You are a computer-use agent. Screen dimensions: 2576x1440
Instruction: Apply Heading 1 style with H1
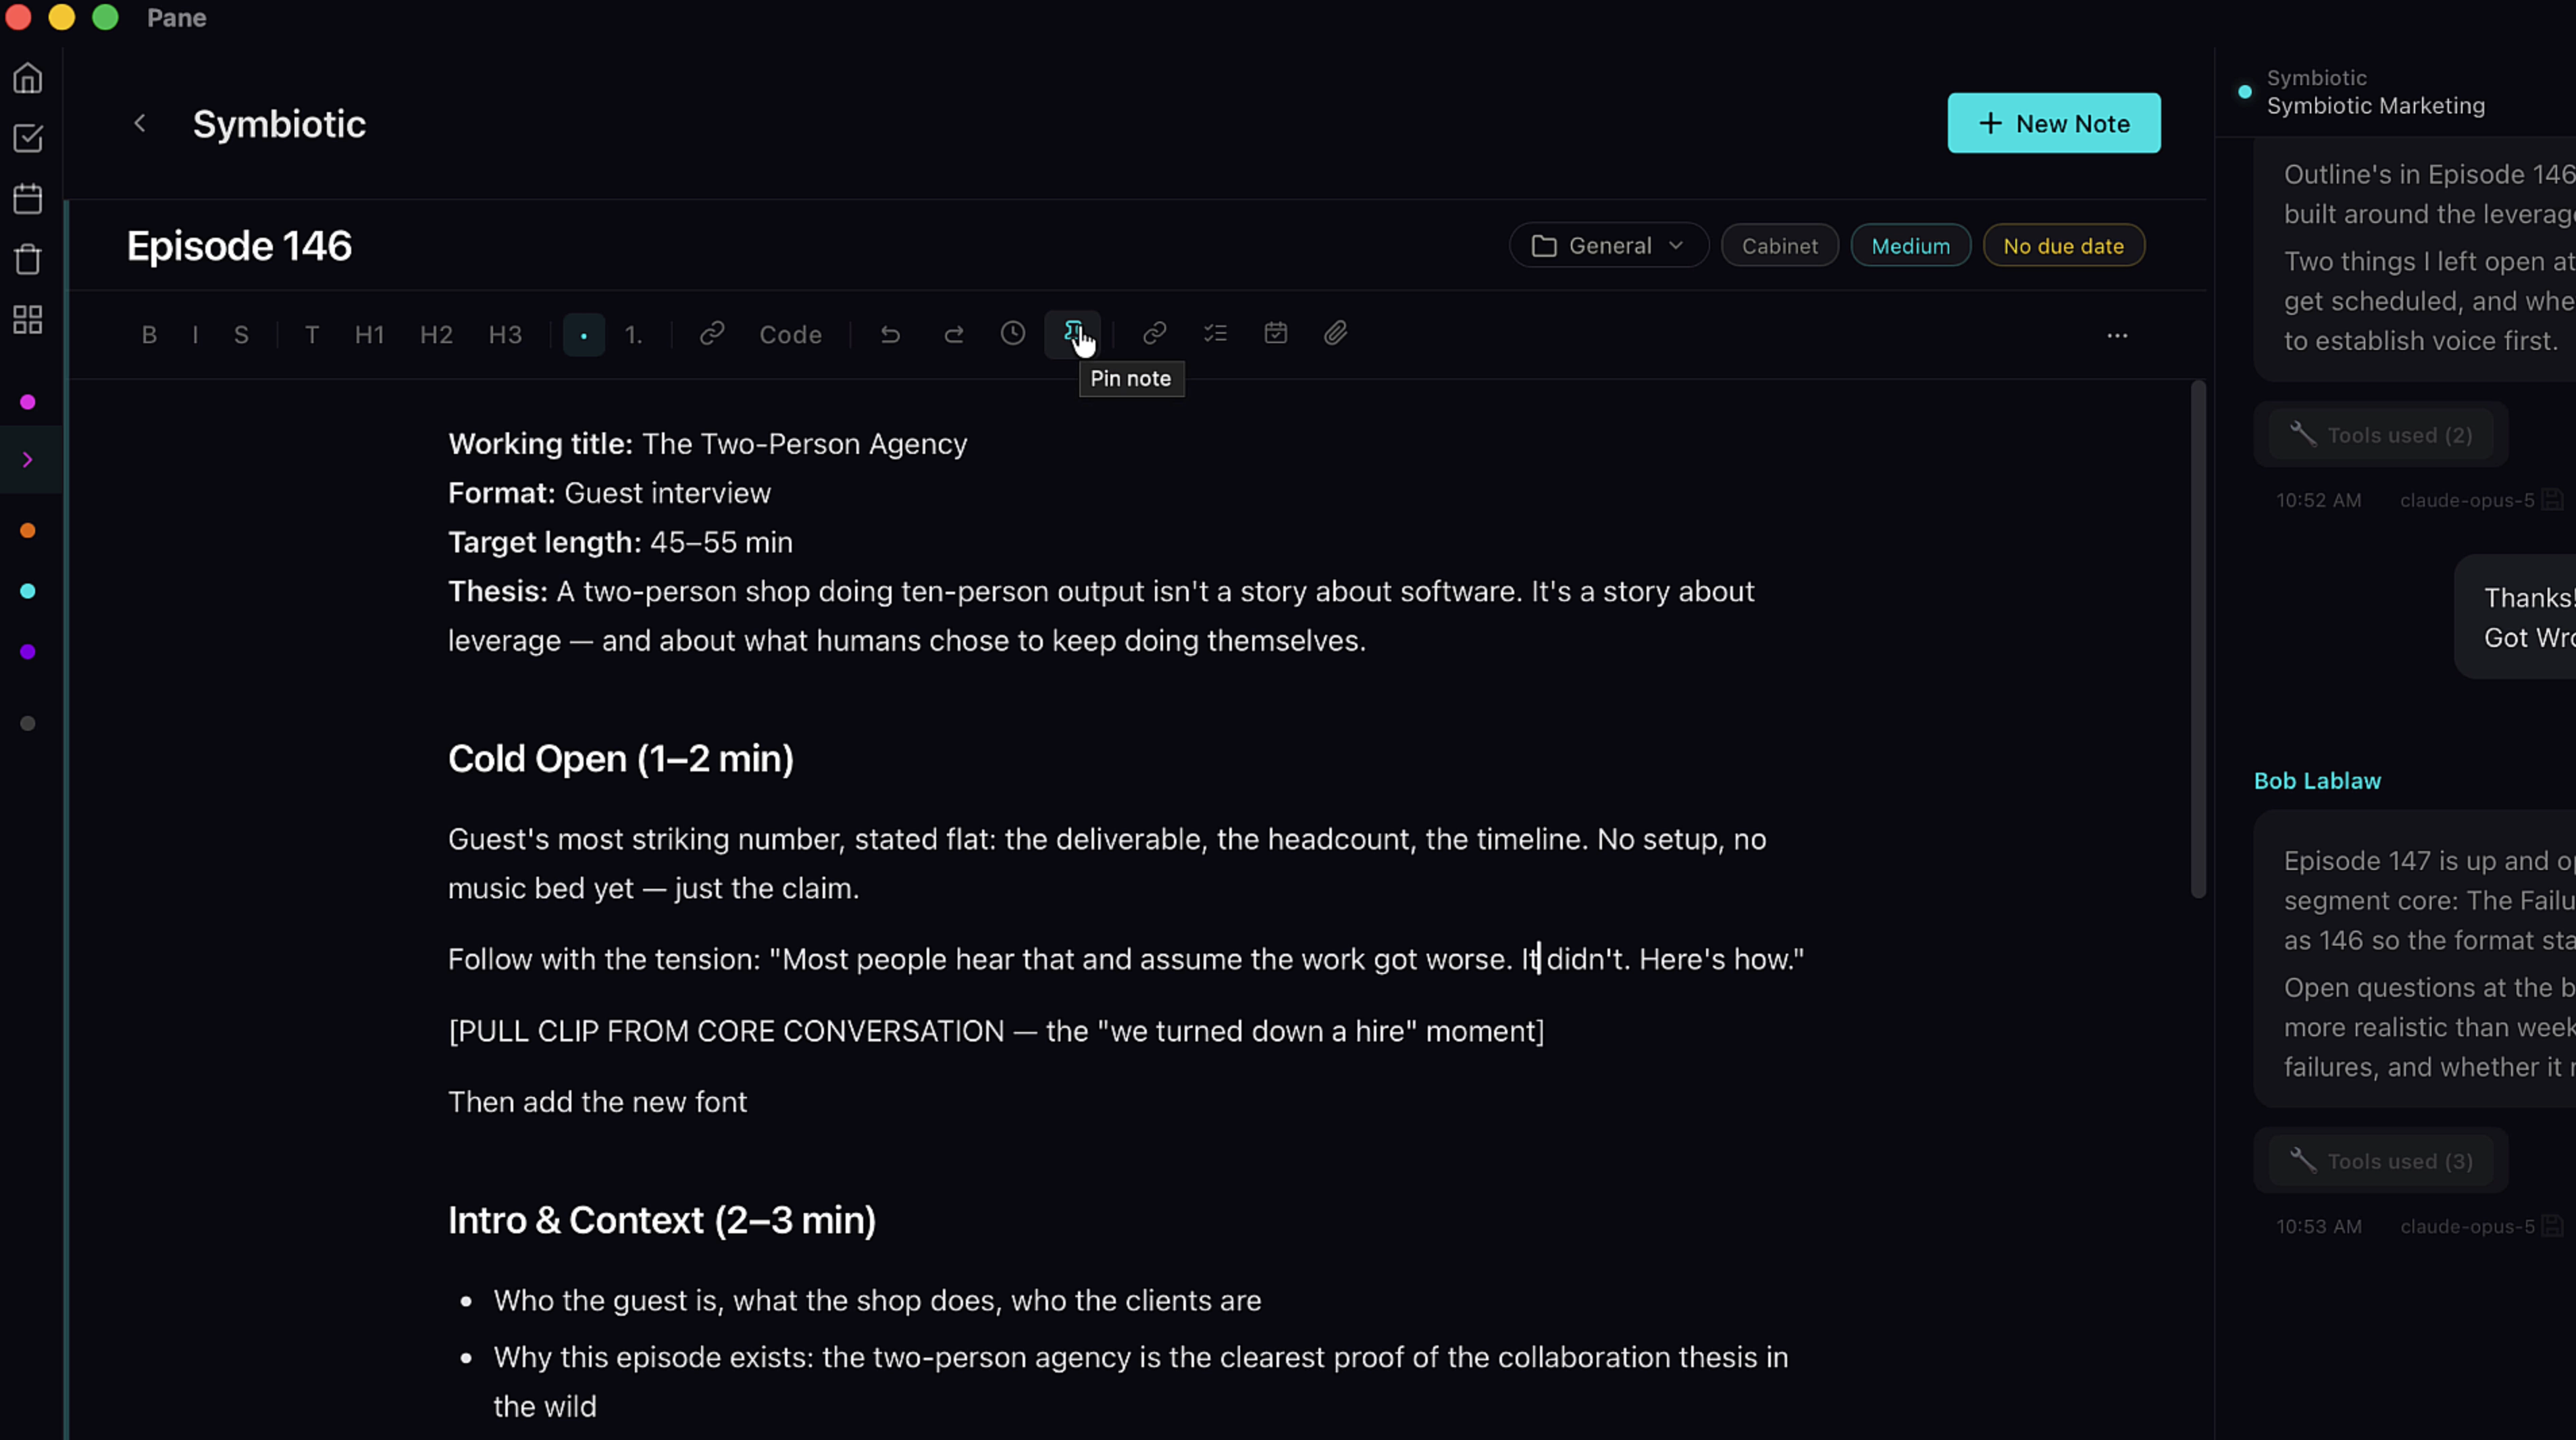click(x=370, y=335)
